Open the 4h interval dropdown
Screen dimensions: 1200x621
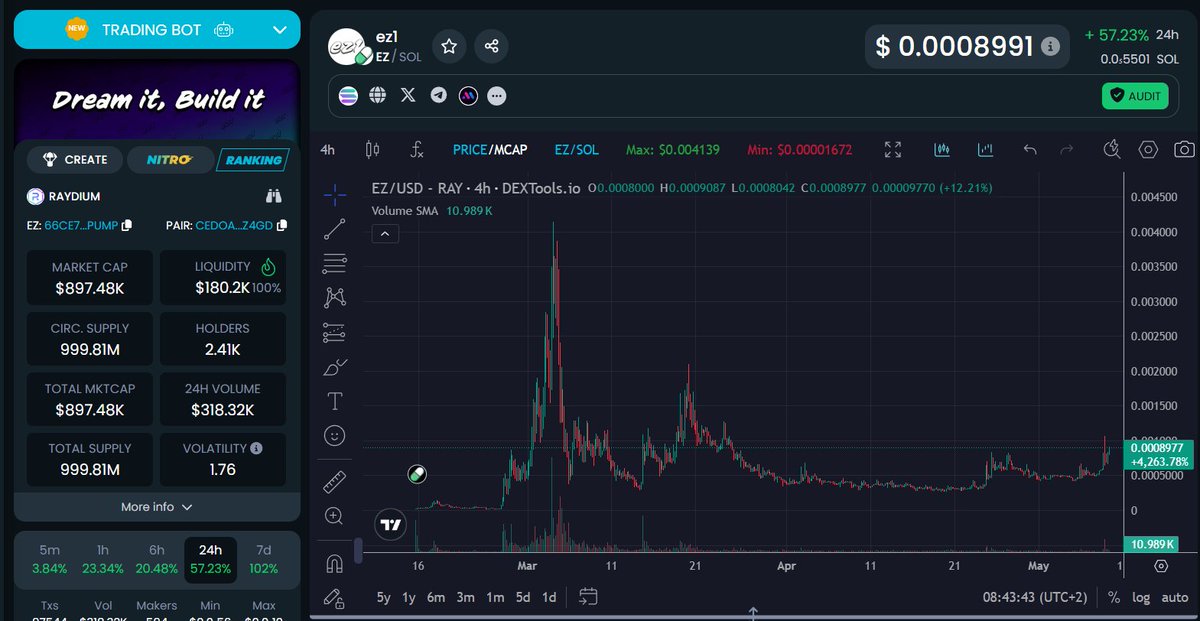(x=328, y=150)
